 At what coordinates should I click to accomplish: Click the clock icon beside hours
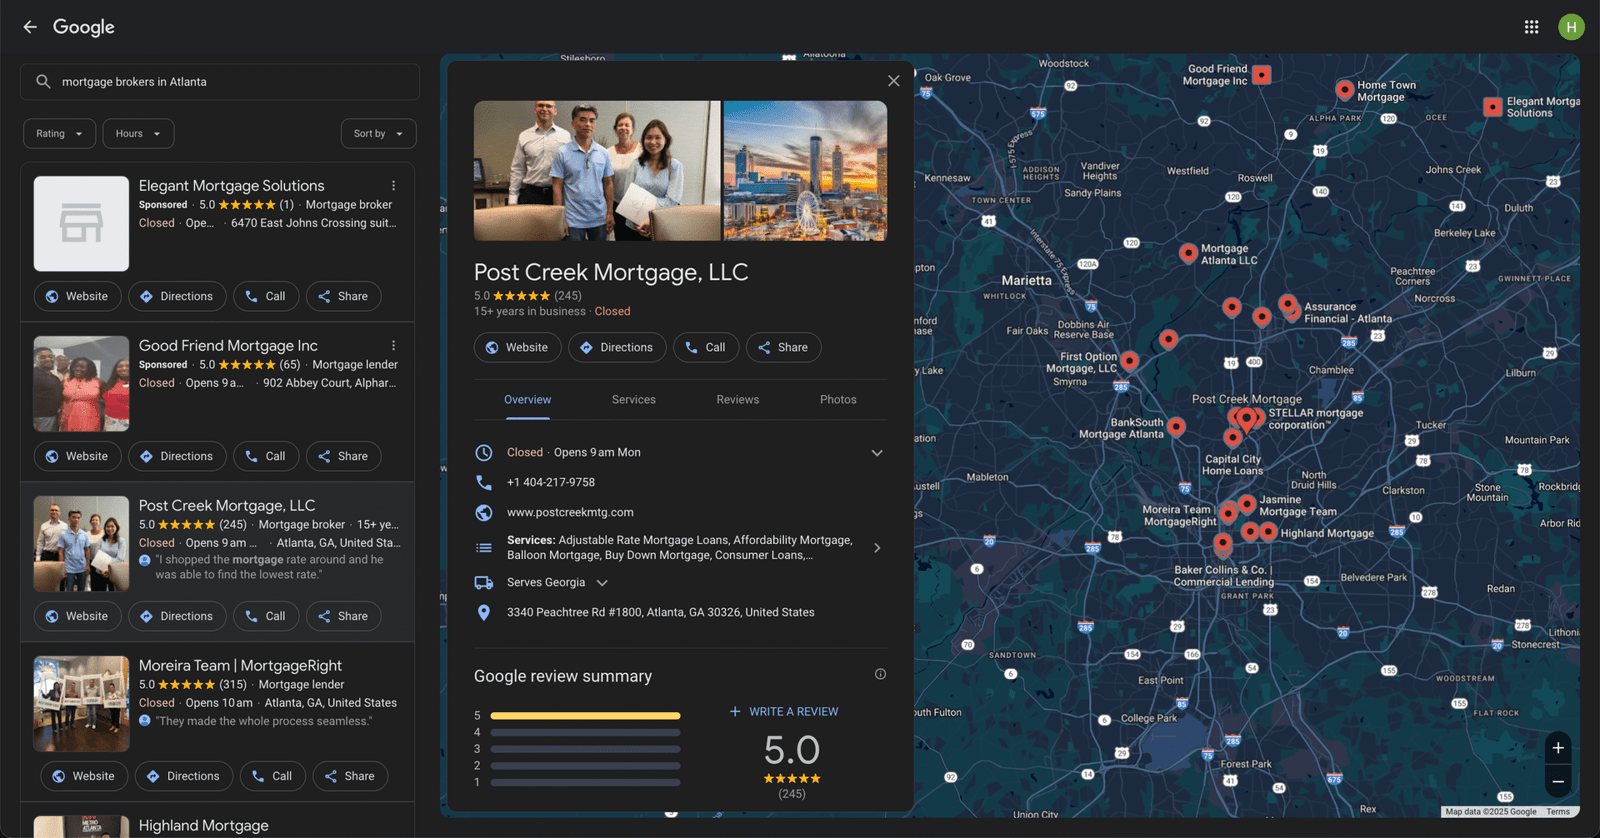484,452
